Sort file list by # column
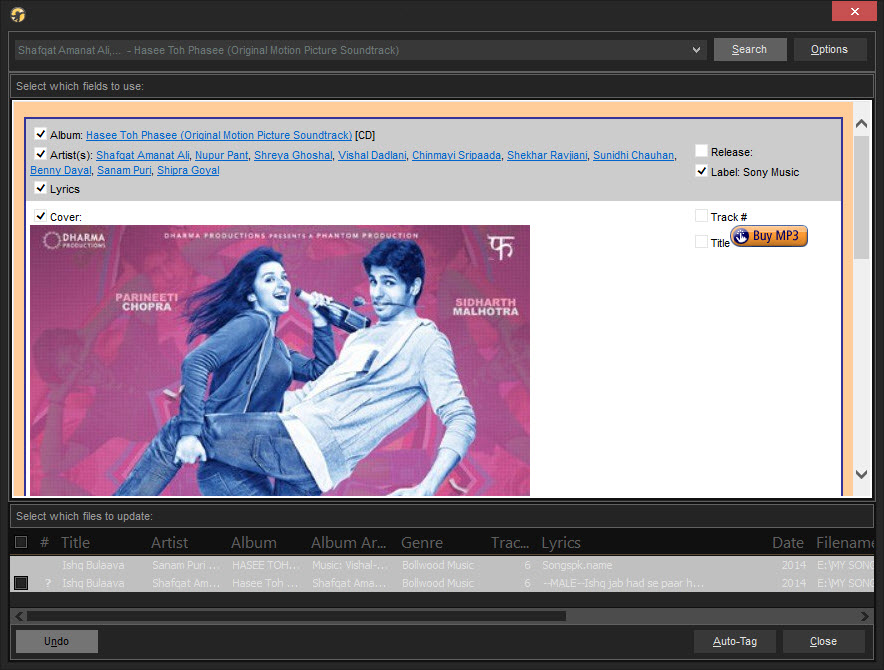This screenshot has width=884, height=670. coord(45,543)
